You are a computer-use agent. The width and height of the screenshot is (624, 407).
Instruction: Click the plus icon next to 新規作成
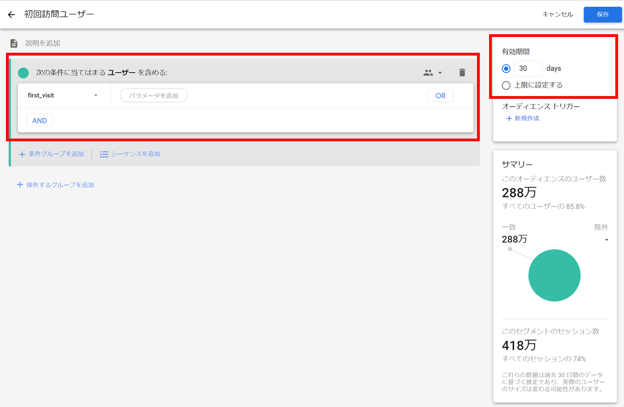tap(509, 119)
